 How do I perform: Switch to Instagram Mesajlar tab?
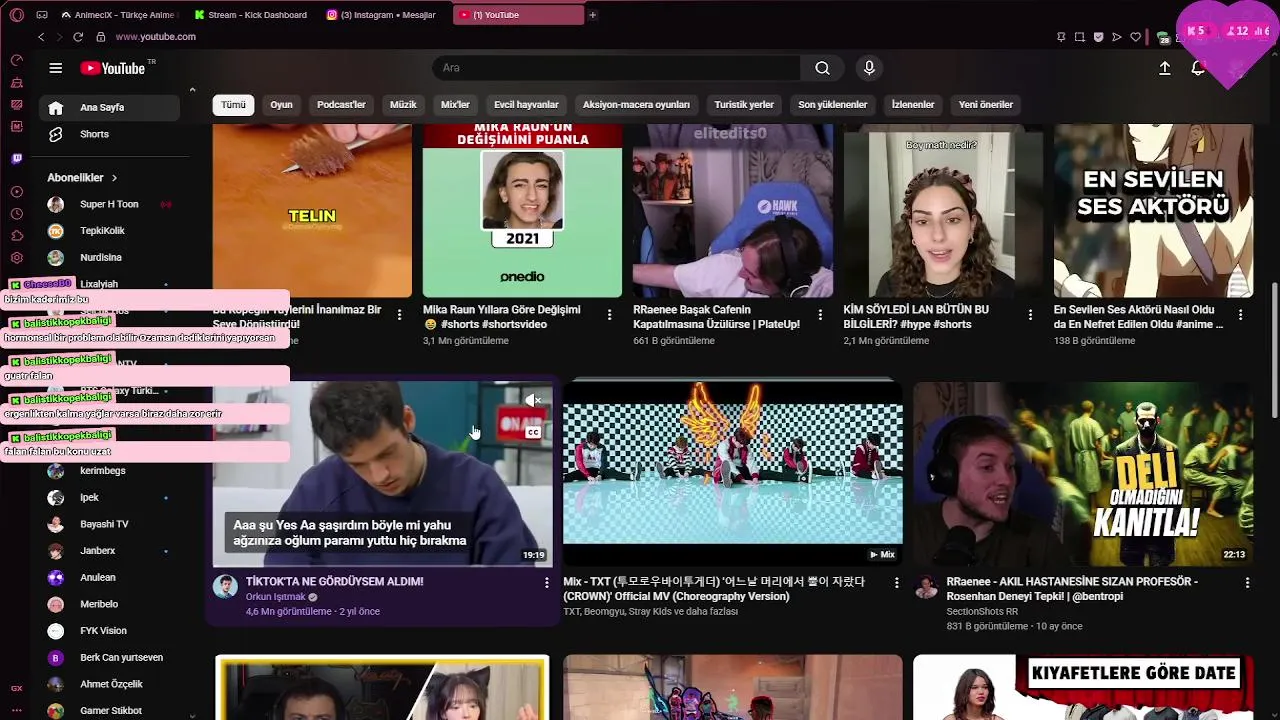point(382,15)
